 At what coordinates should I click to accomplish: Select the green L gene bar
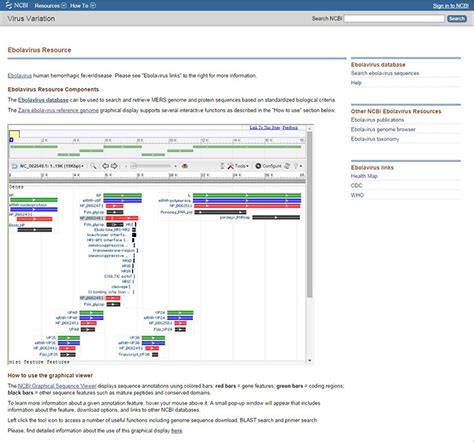[x=247, y=195]
